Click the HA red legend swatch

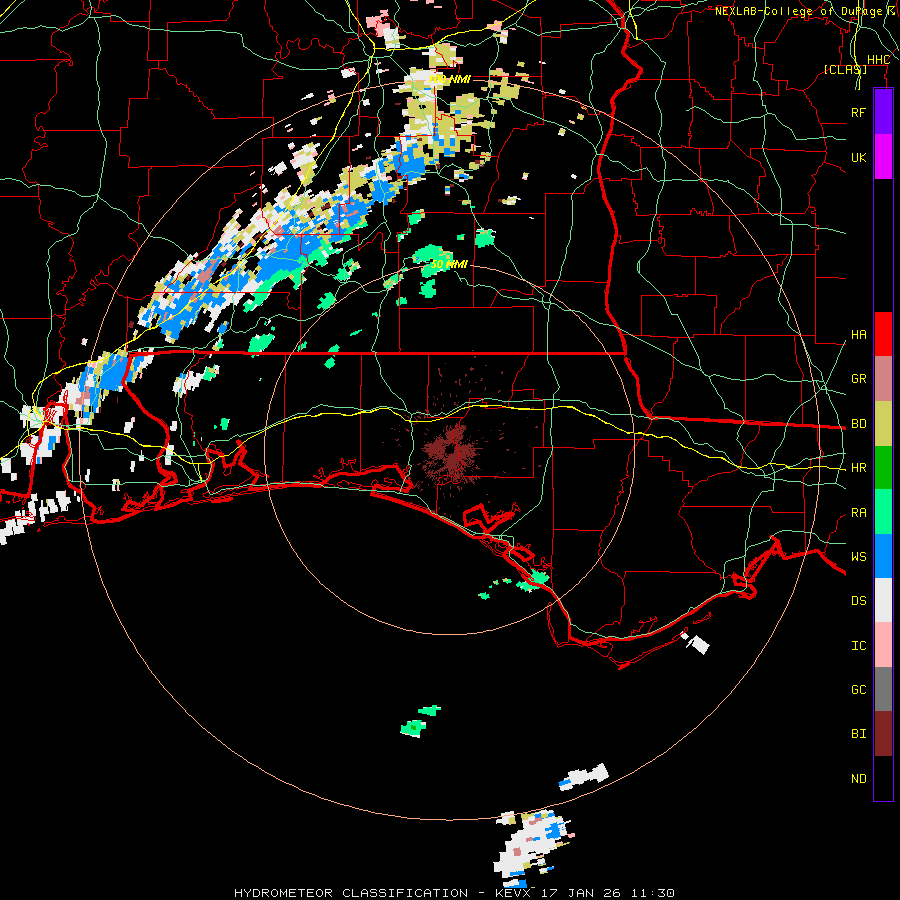click(x=883, y=334)
